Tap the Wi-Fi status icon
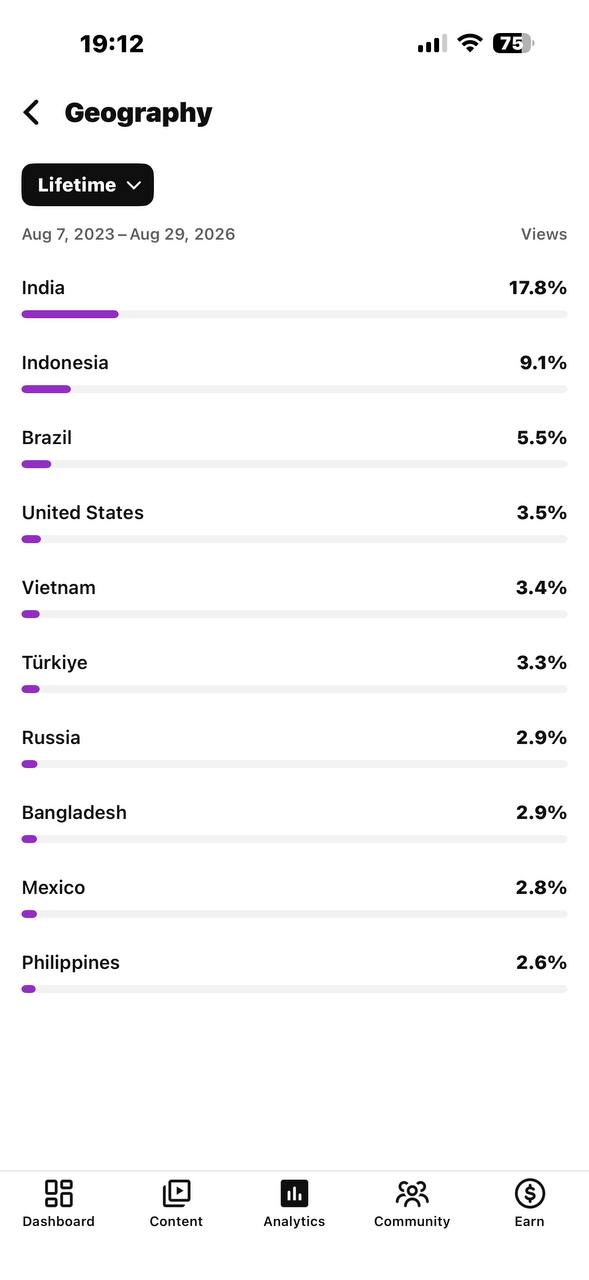 click(469, 43)
